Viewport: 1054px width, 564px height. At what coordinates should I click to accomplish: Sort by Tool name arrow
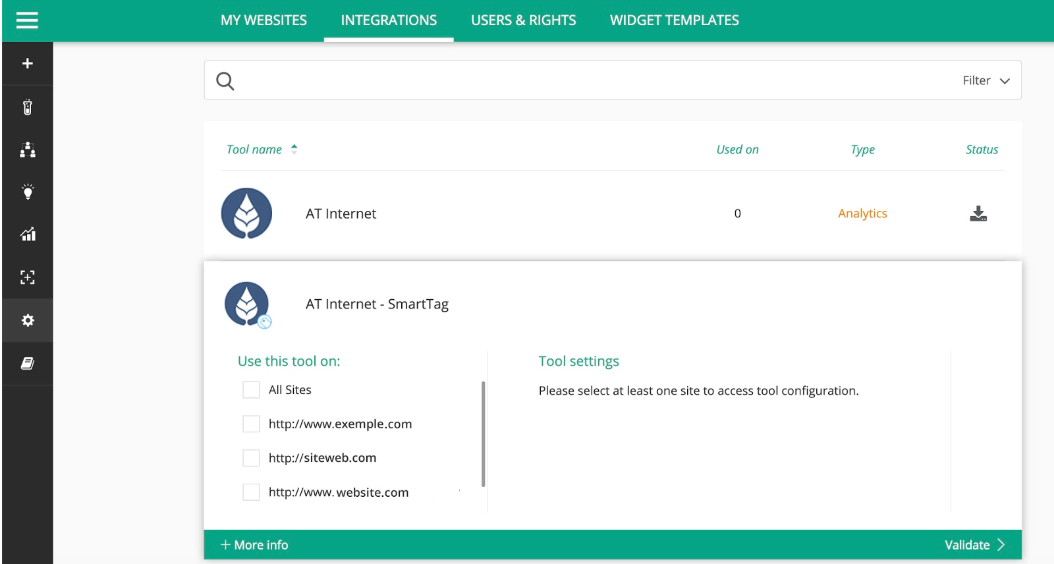coord(294,149)
